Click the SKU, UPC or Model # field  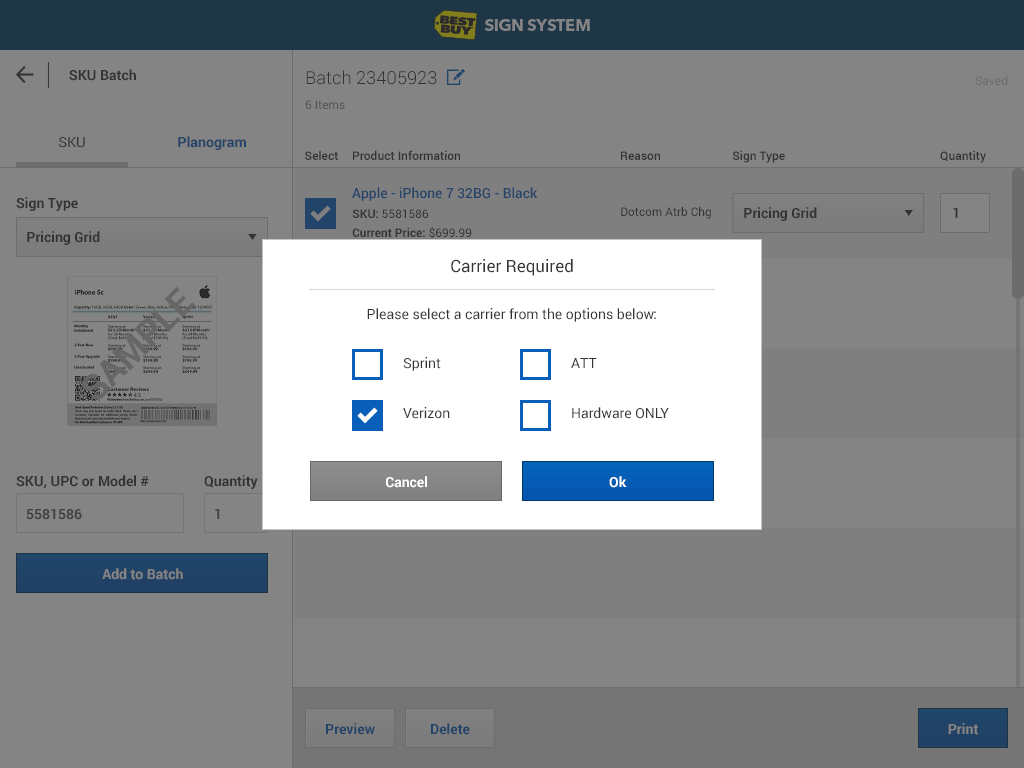click(x=100, y=513)
